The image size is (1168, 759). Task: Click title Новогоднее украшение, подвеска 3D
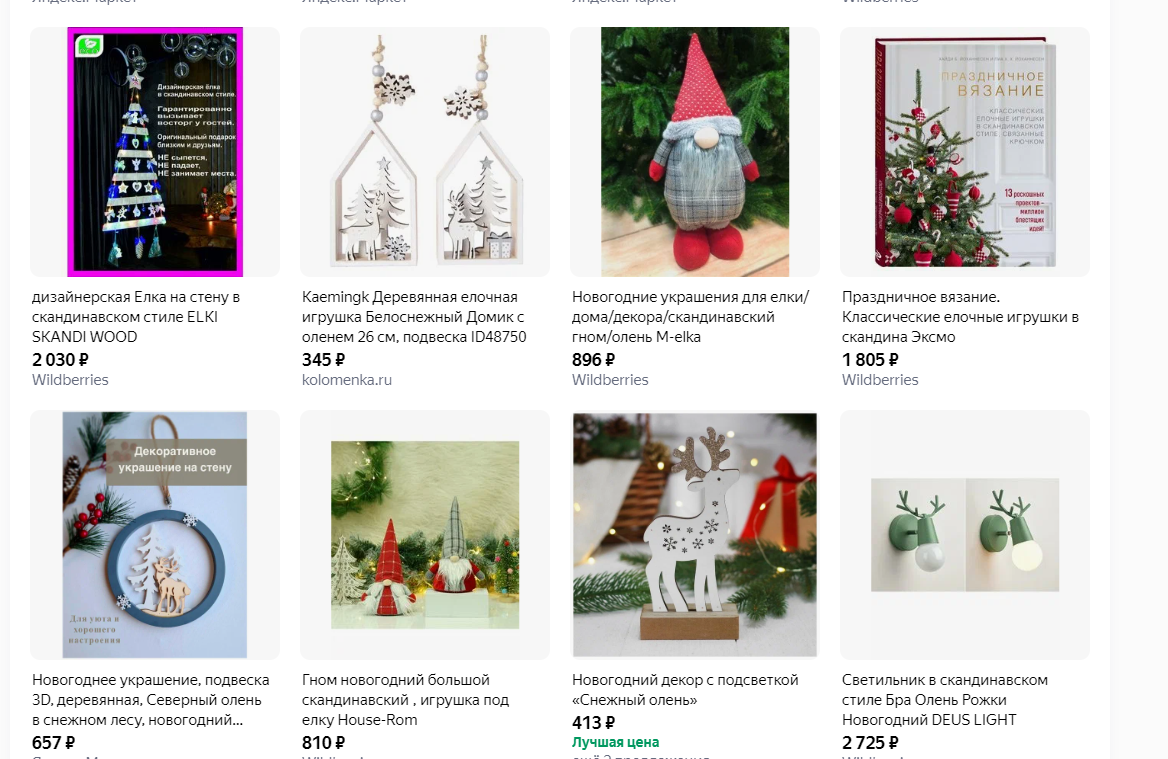click(x=150, y=699)
